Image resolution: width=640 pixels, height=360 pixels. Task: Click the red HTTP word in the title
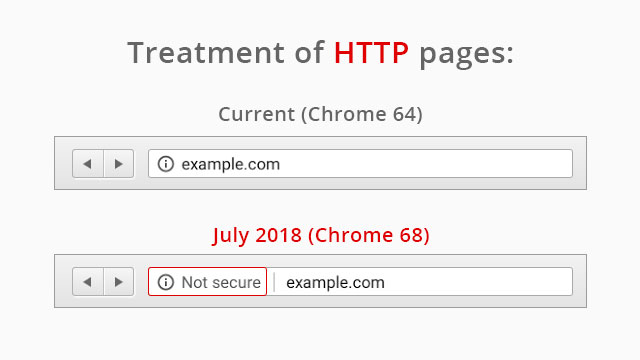(371, 53)
